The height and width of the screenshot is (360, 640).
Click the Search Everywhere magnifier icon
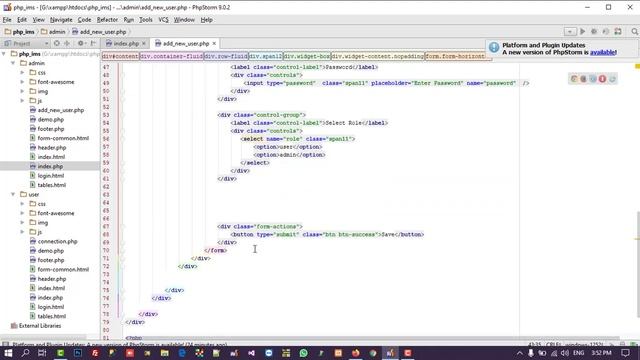tap(634, 31)
